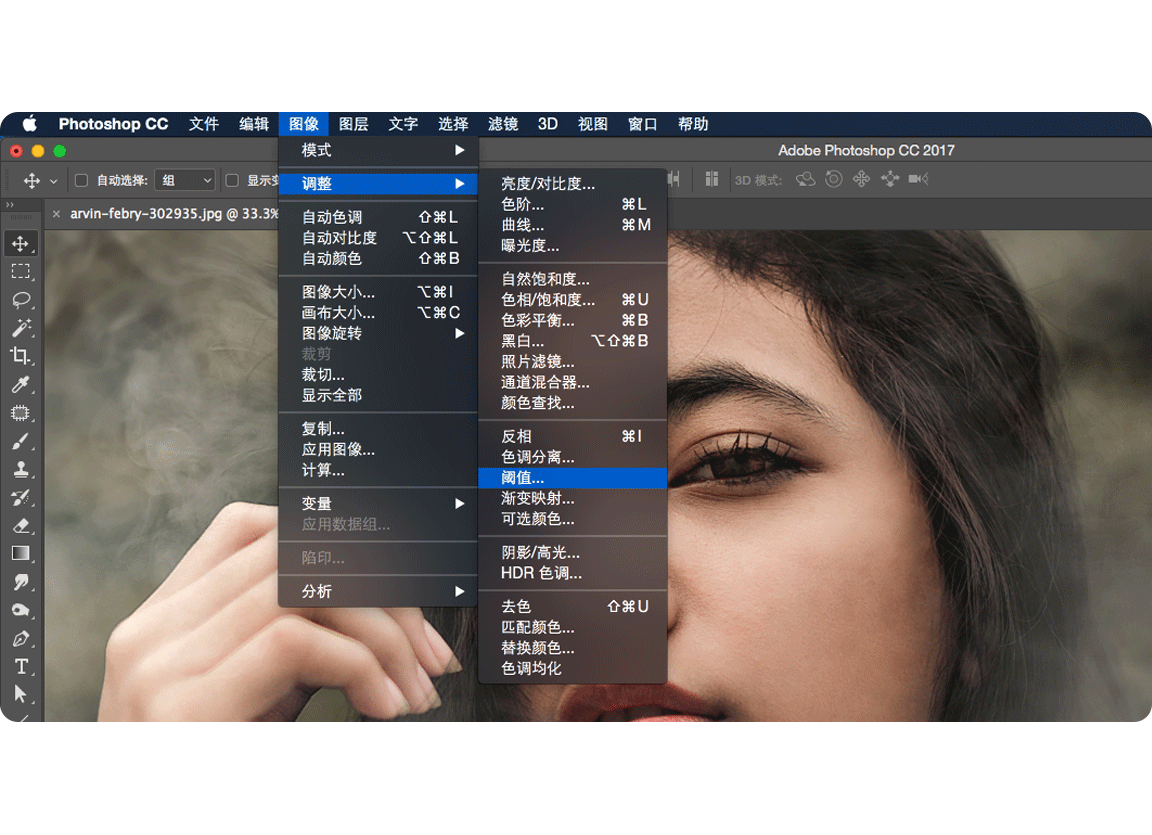Screen dimensions: 1152x835
Task: Expand the 分析 submenu
Action: [x=378, y=592]
